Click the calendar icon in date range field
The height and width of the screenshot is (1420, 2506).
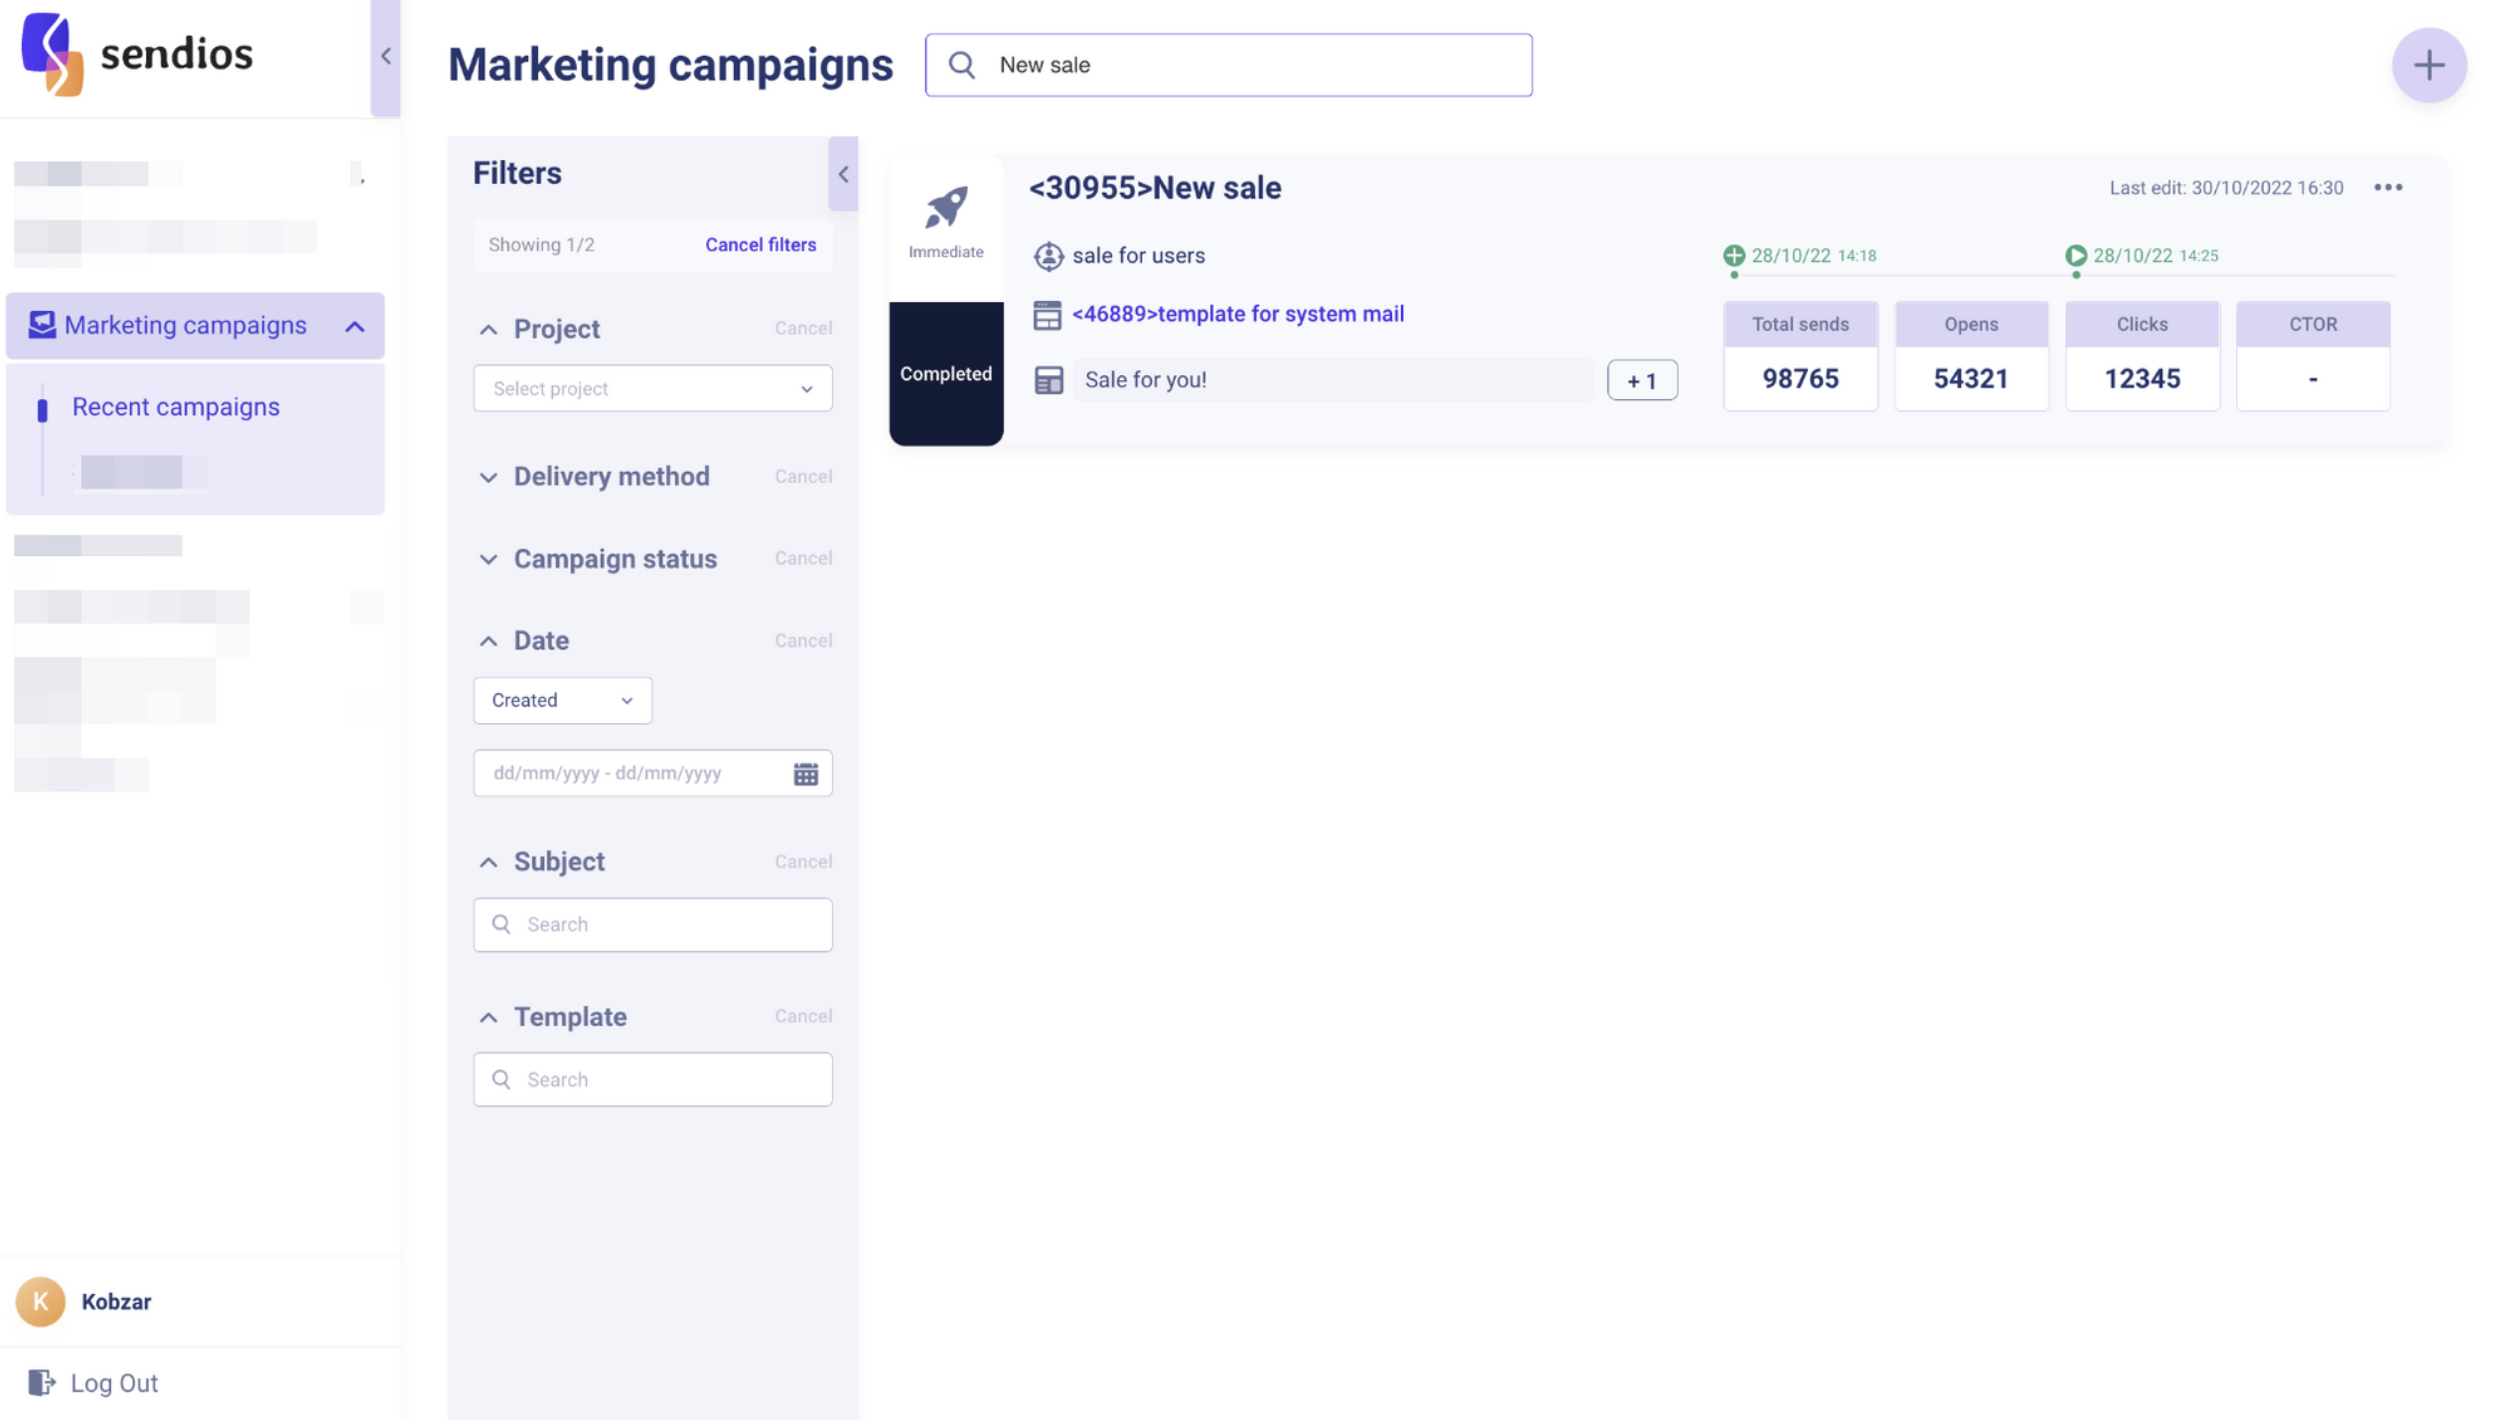click(805, 773)
